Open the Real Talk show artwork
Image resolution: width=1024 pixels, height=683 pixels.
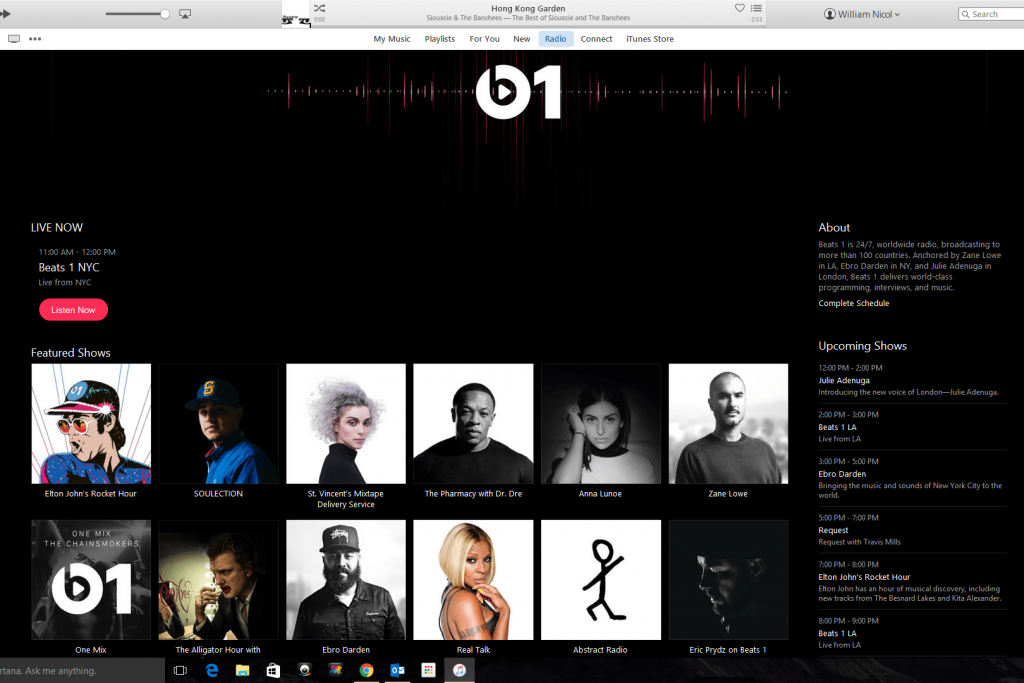pos(473,580)
